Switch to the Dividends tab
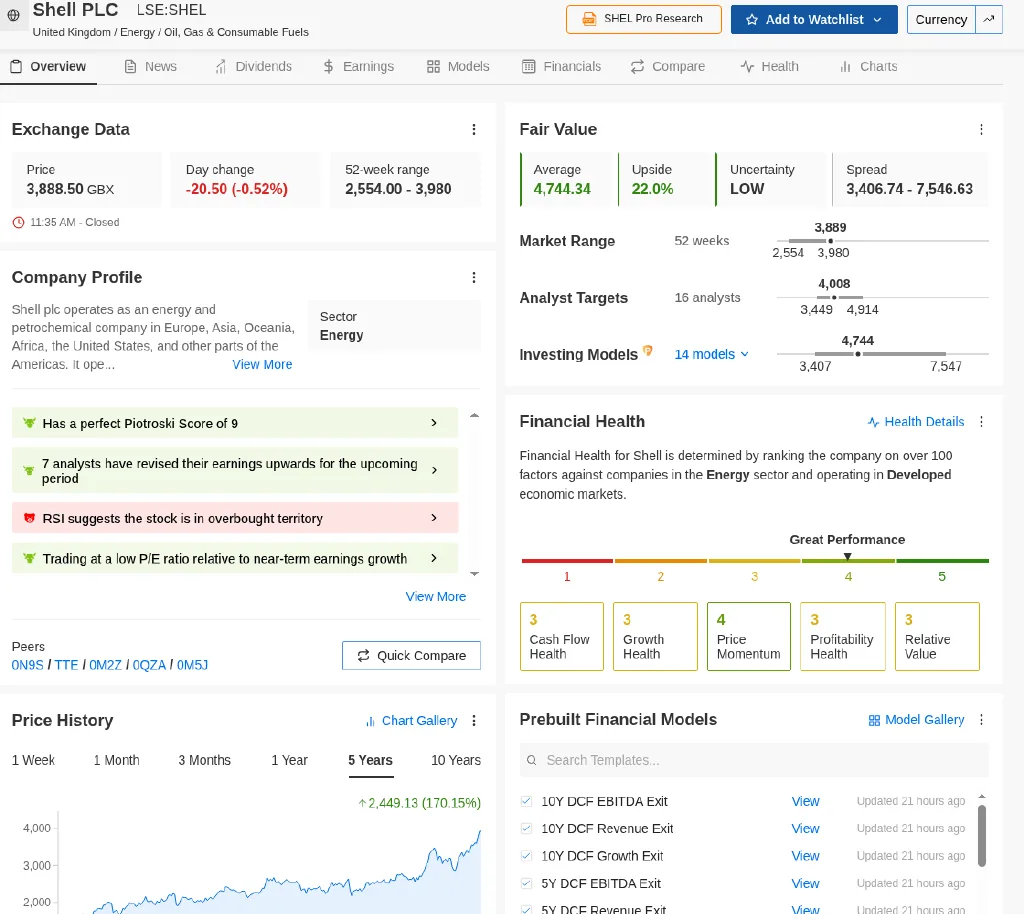The image size is (1024, 914). (253, 67)
